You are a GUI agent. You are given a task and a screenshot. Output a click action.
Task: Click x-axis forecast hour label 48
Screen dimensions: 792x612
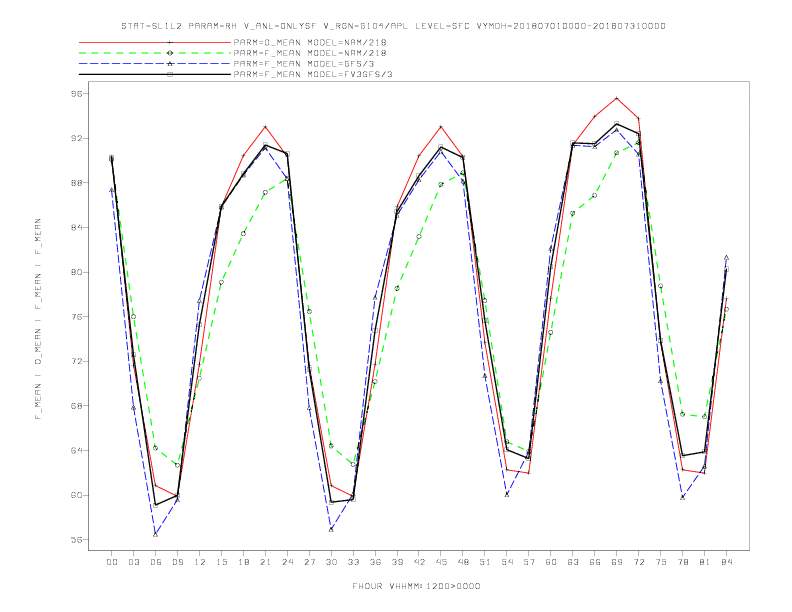463,562
